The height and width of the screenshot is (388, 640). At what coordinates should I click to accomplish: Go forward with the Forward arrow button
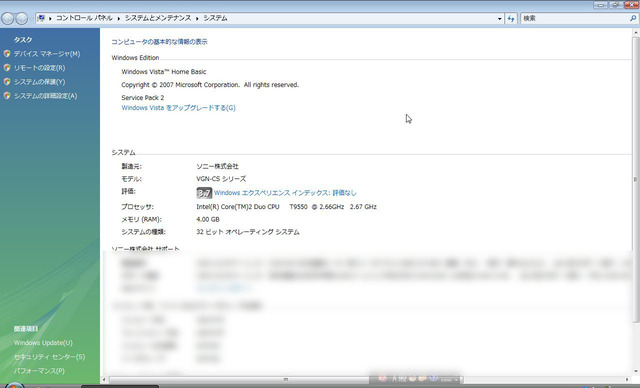[21, 18]
